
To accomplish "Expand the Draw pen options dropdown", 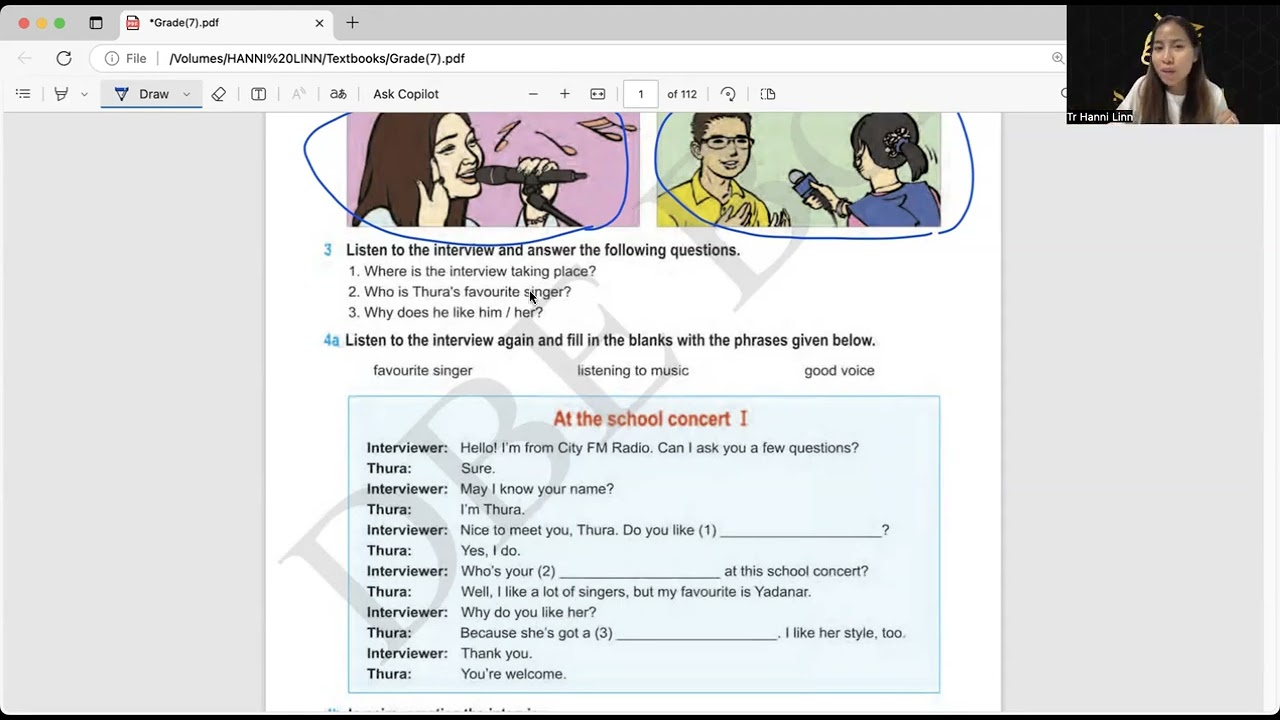I will click(187, 94).
